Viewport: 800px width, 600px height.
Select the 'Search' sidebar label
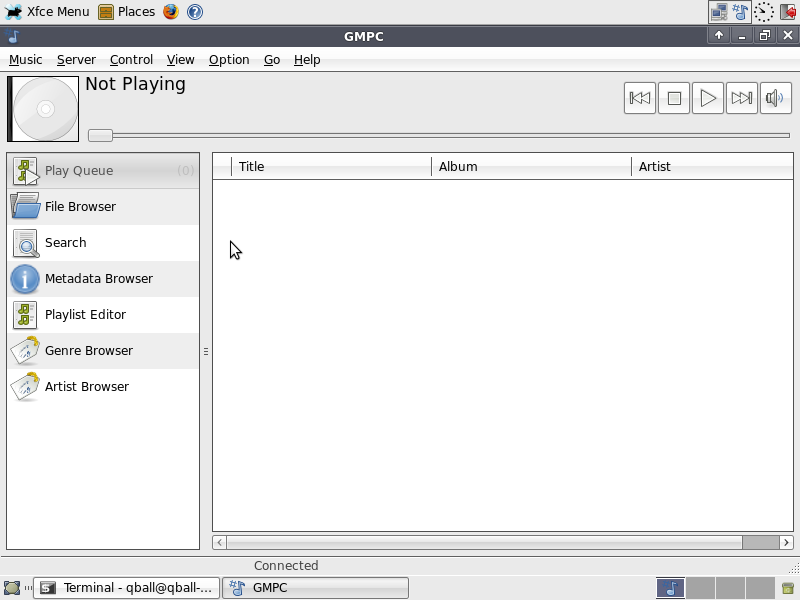pyautogui.click(x=65, y=242)
